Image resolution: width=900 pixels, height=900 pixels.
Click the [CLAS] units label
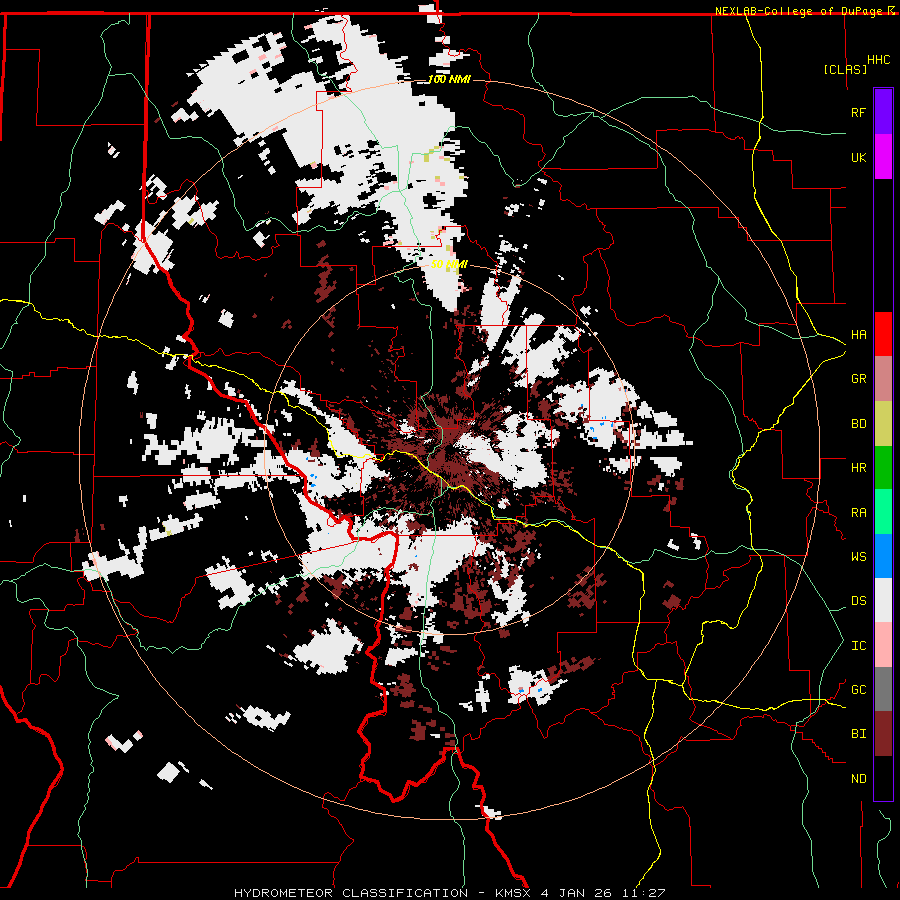tap(845, 69)
